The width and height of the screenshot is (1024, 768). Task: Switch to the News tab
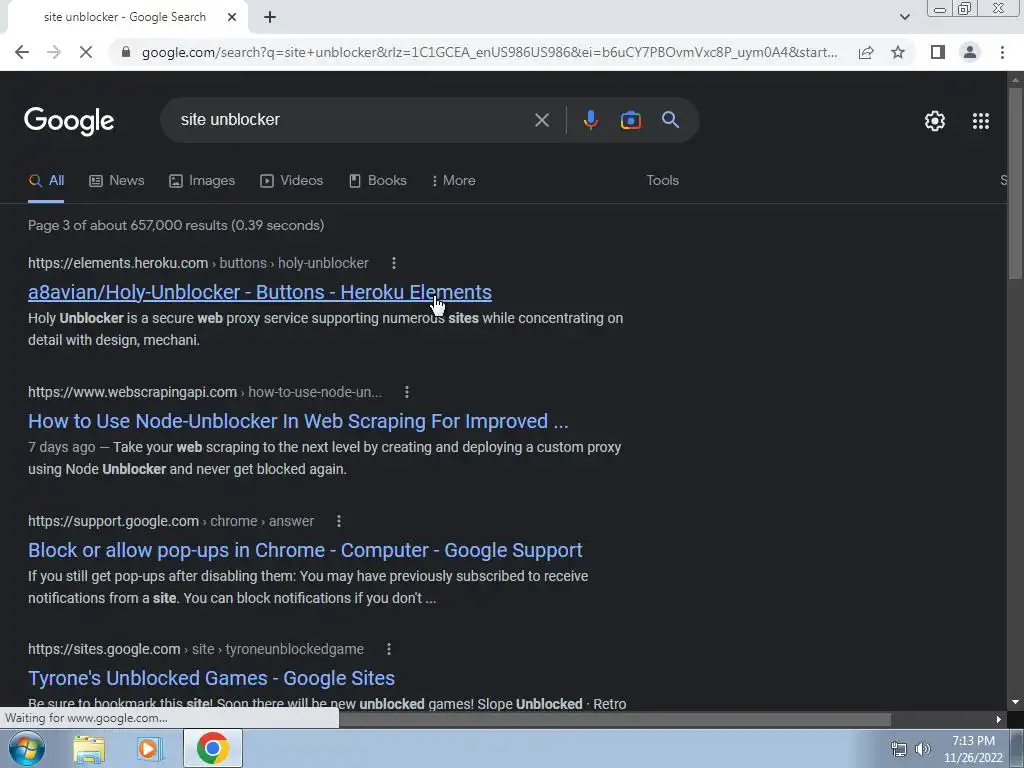click(x=116, y=181)
